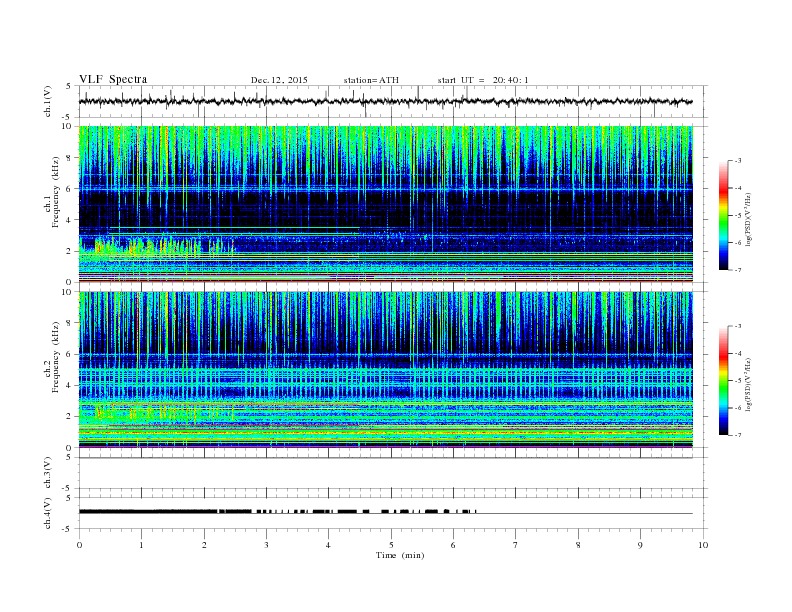Viewport: 792px width, 612px height.
Task: Click the time axis tick label '2'
Action: pos(204,545)
